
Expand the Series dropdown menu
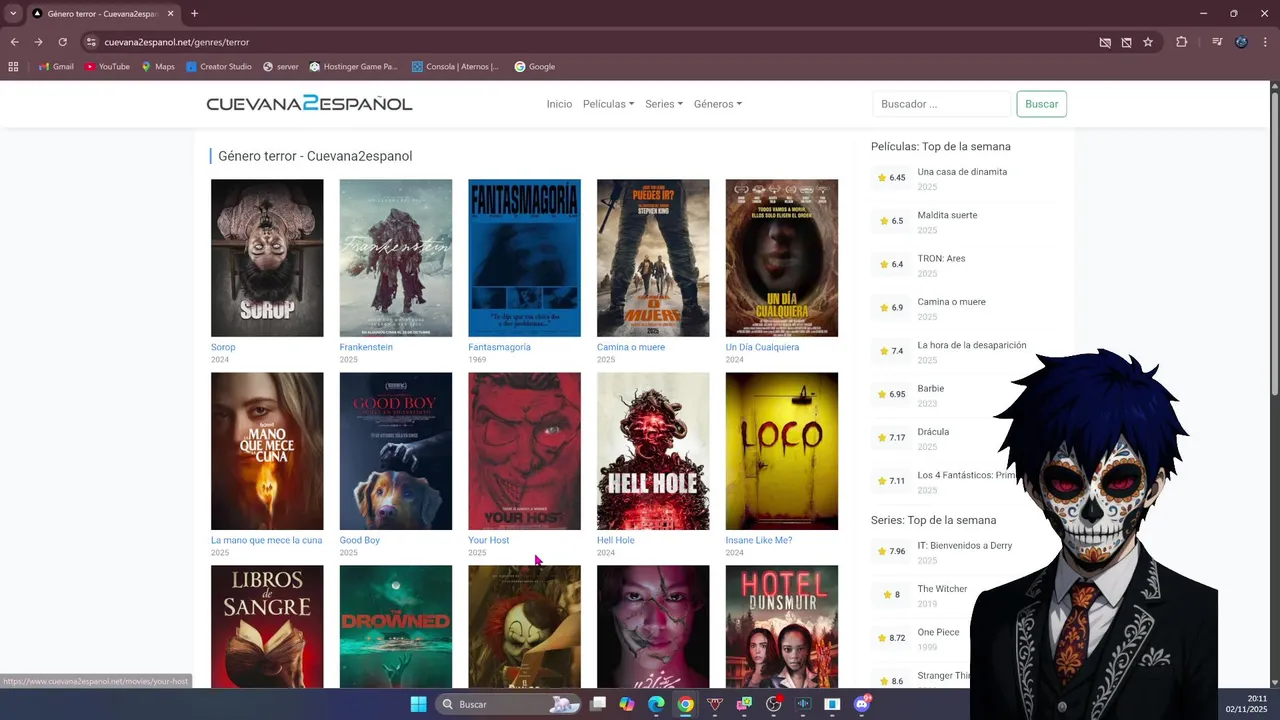pos(664,104)
